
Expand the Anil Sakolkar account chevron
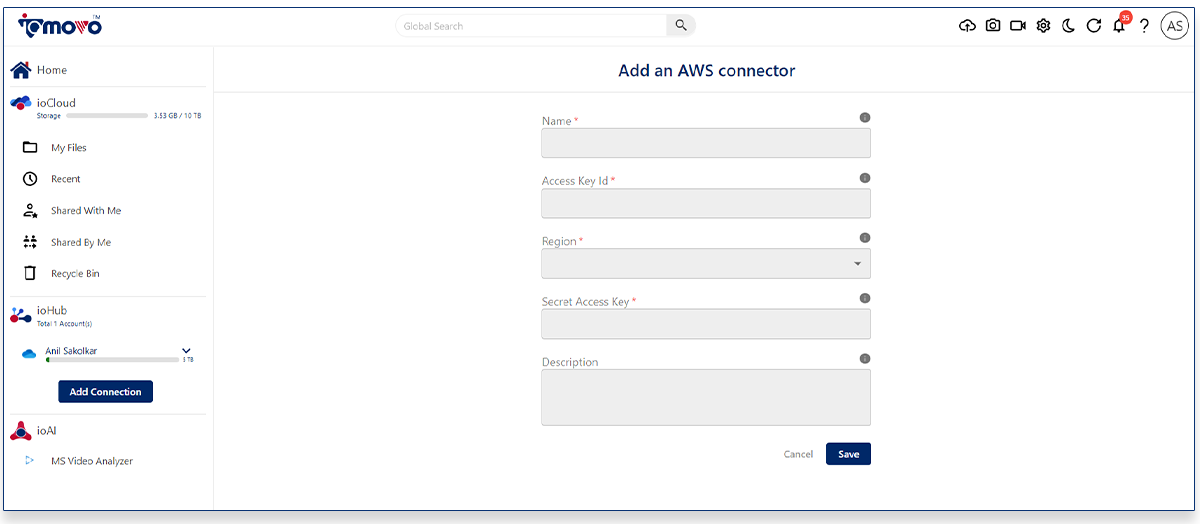(186, 350)
